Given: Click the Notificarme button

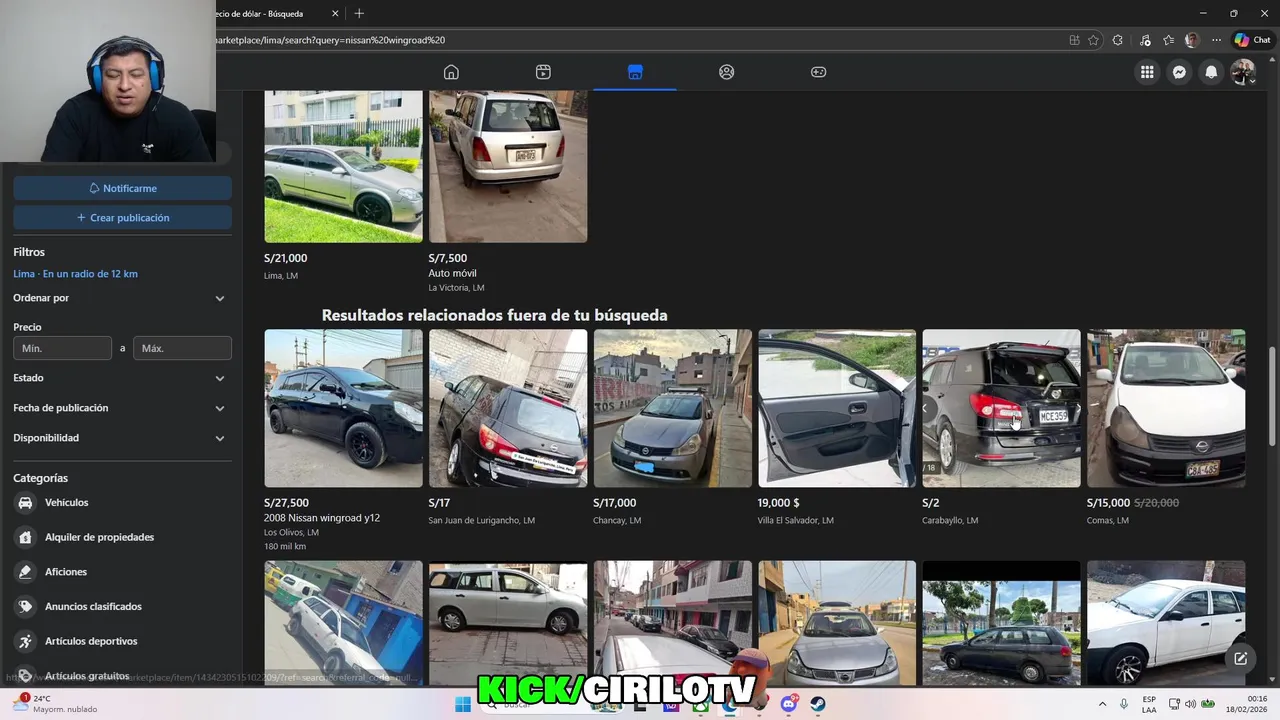Looking at the screenshot, I should 122,188.
